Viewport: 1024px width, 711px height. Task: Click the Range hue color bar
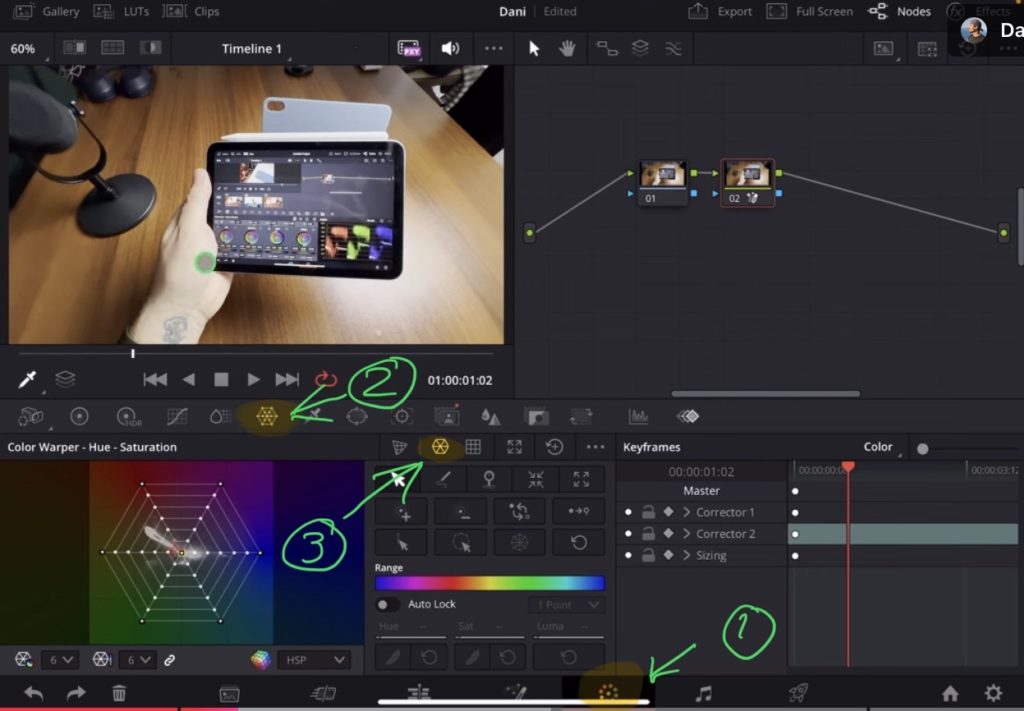(489, 583)
